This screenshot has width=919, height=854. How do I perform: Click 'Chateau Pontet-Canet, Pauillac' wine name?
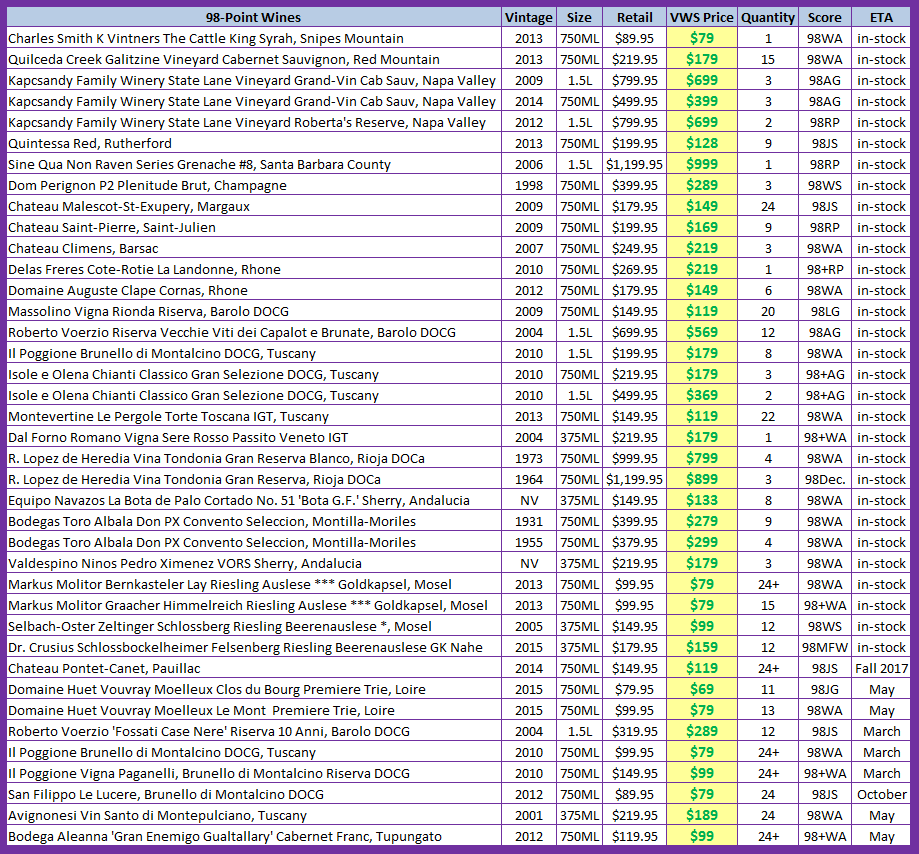coord(104,669)
